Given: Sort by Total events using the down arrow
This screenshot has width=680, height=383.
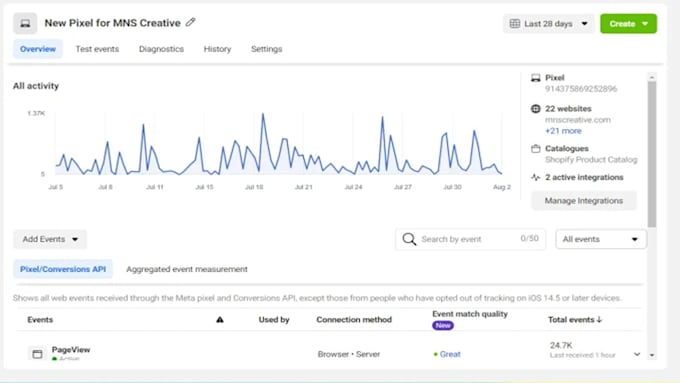Looking at the screenshot, I should click(599, 320).
